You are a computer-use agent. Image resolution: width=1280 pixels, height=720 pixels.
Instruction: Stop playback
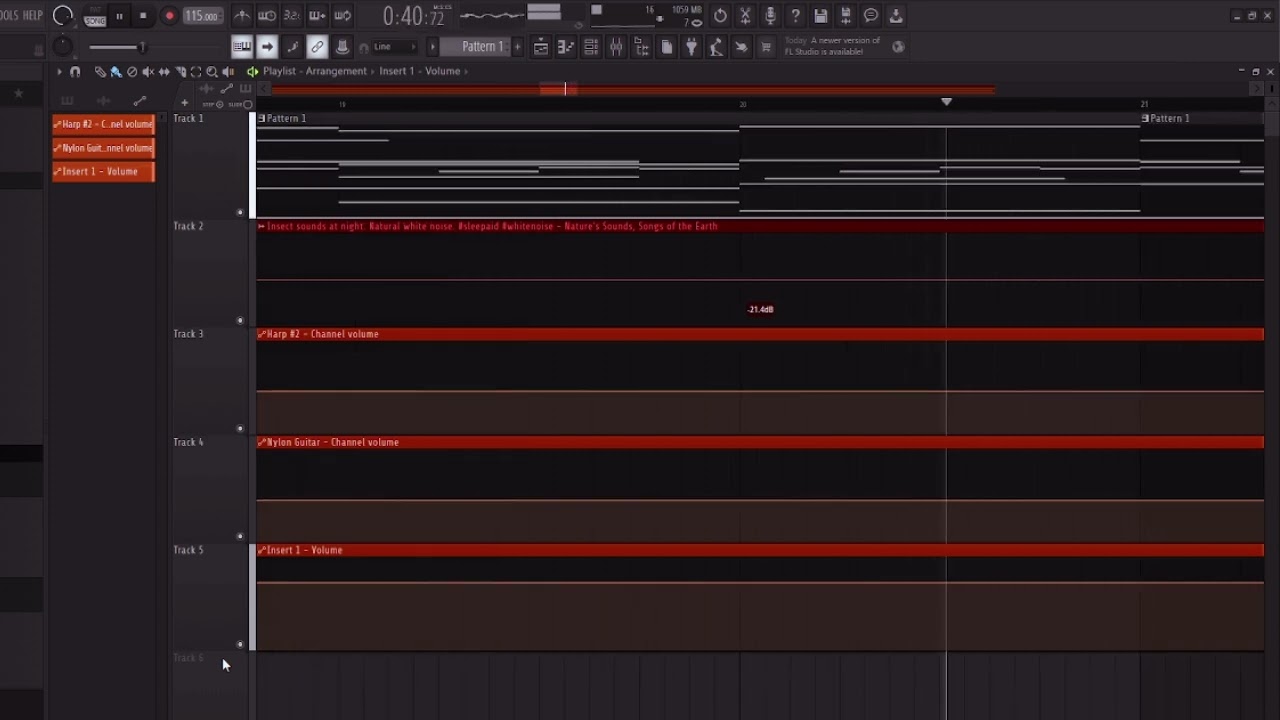(143, 16)
